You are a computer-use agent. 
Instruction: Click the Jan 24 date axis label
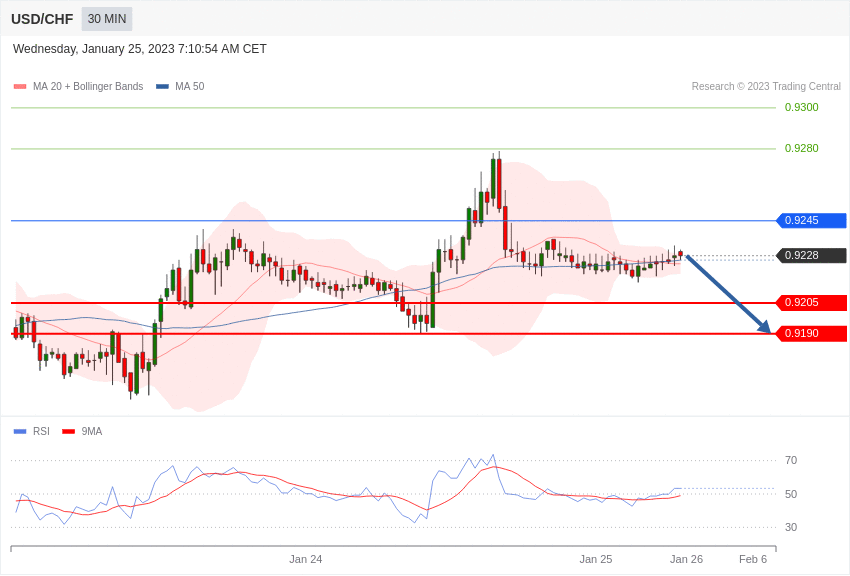tap(306, 559)
